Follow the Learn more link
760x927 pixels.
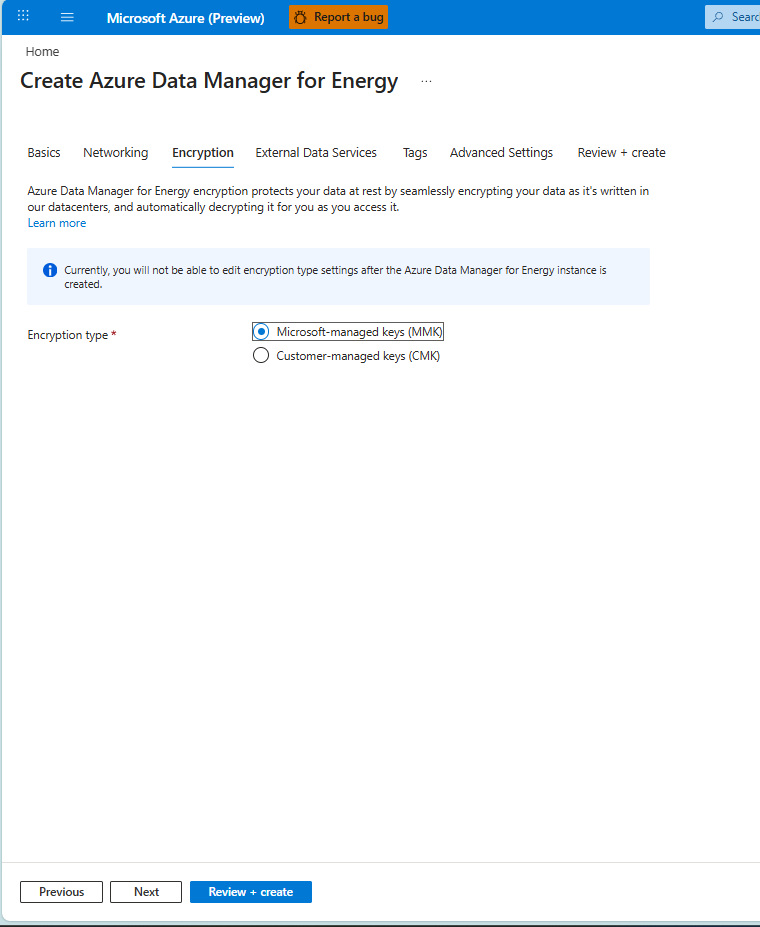pos(57,223)
